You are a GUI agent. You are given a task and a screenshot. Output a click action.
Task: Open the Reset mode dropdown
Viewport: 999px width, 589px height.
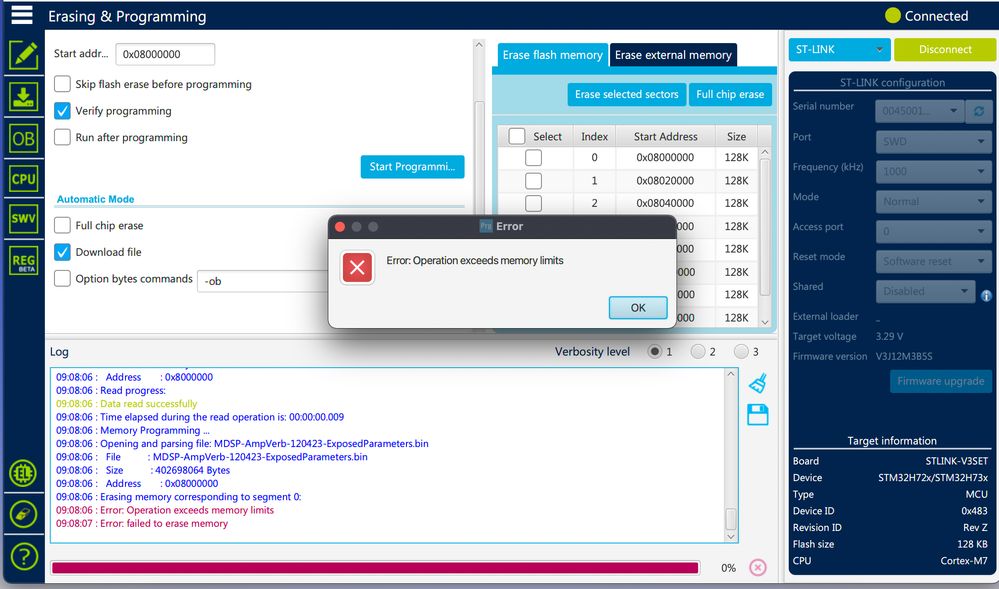coord(933,261)
